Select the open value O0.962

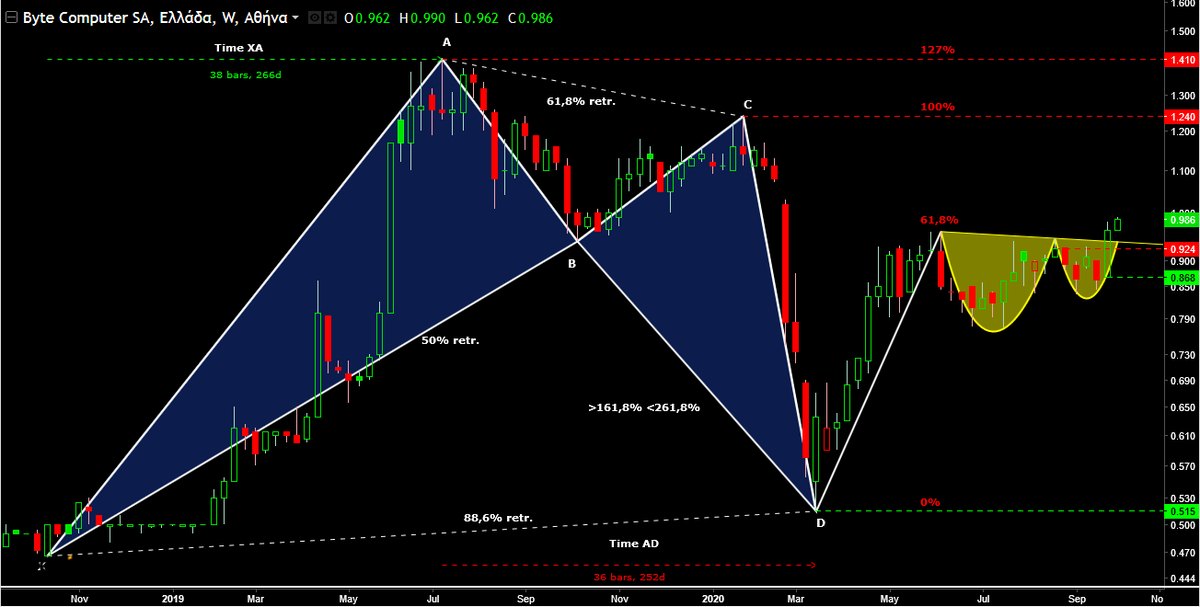pos(367,18)
